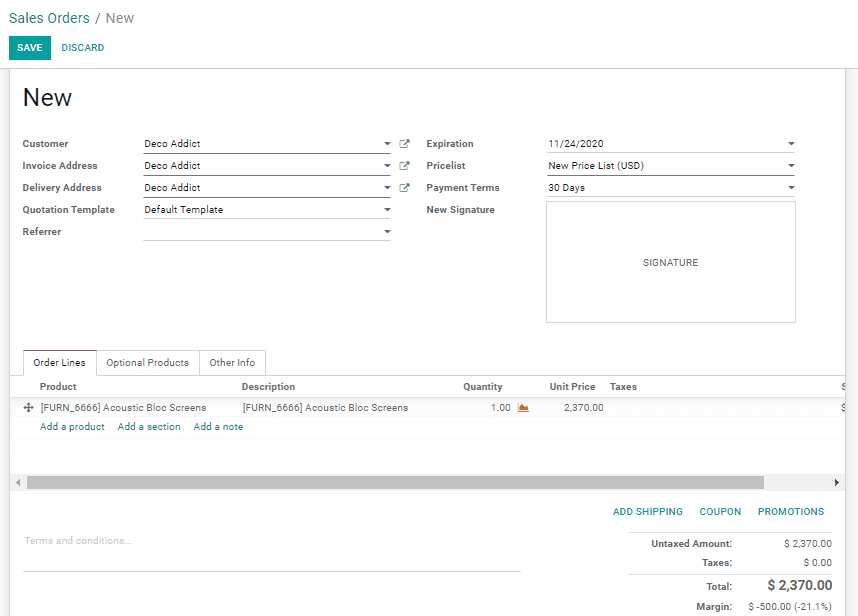Image resolution: width=858 pixels, height=616 pixels.
Task: Click the Margin value $ -500.00 (-21.1%)
Action: (790, 607)
